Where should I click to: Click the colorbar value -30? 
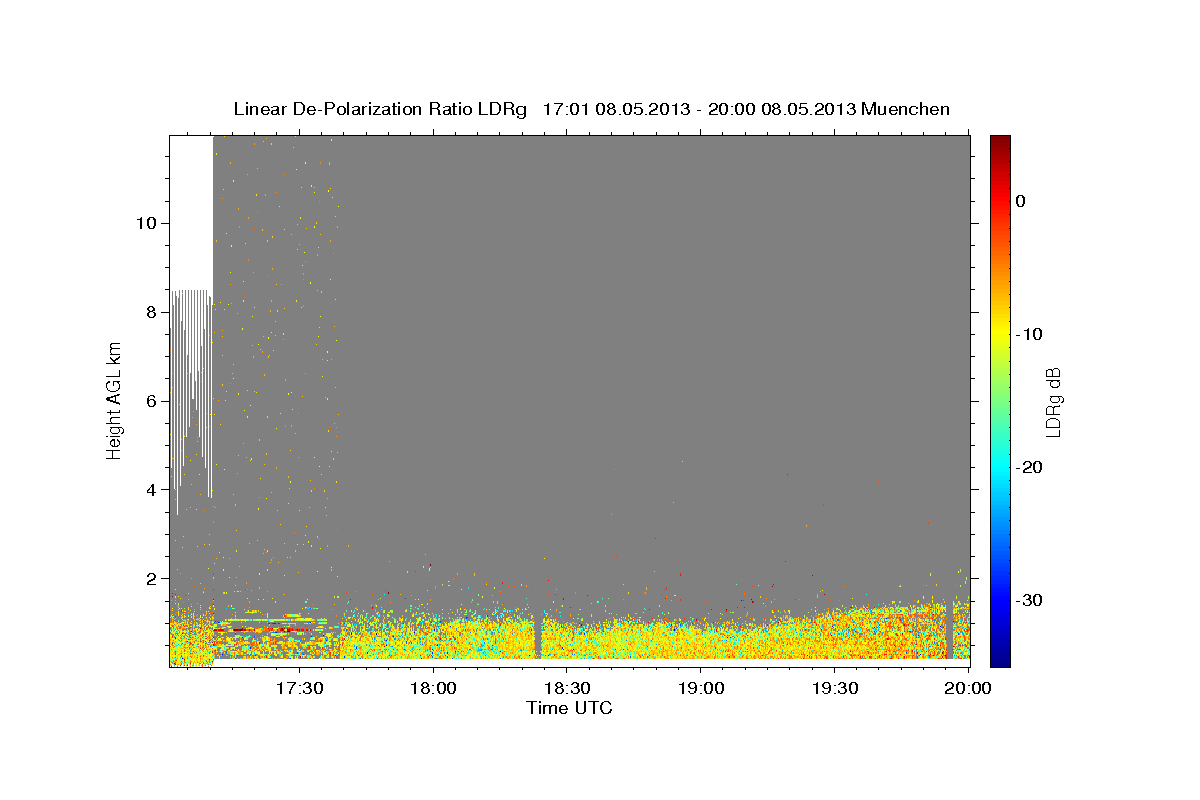click(x=1030, y=600)
